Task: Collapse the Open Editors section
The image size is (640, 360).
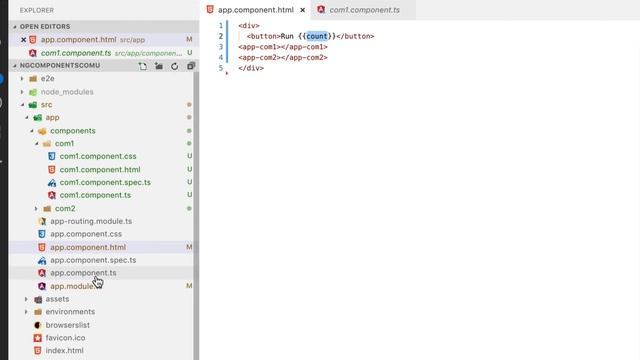Action: [x=15, y=27]
